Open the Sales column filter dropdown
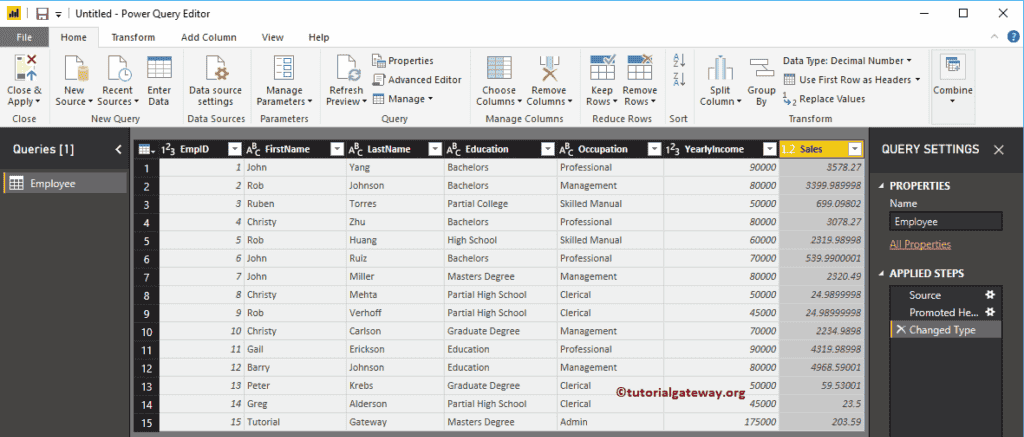Screen dimensions: 1024x437 (x=855, y=150)
